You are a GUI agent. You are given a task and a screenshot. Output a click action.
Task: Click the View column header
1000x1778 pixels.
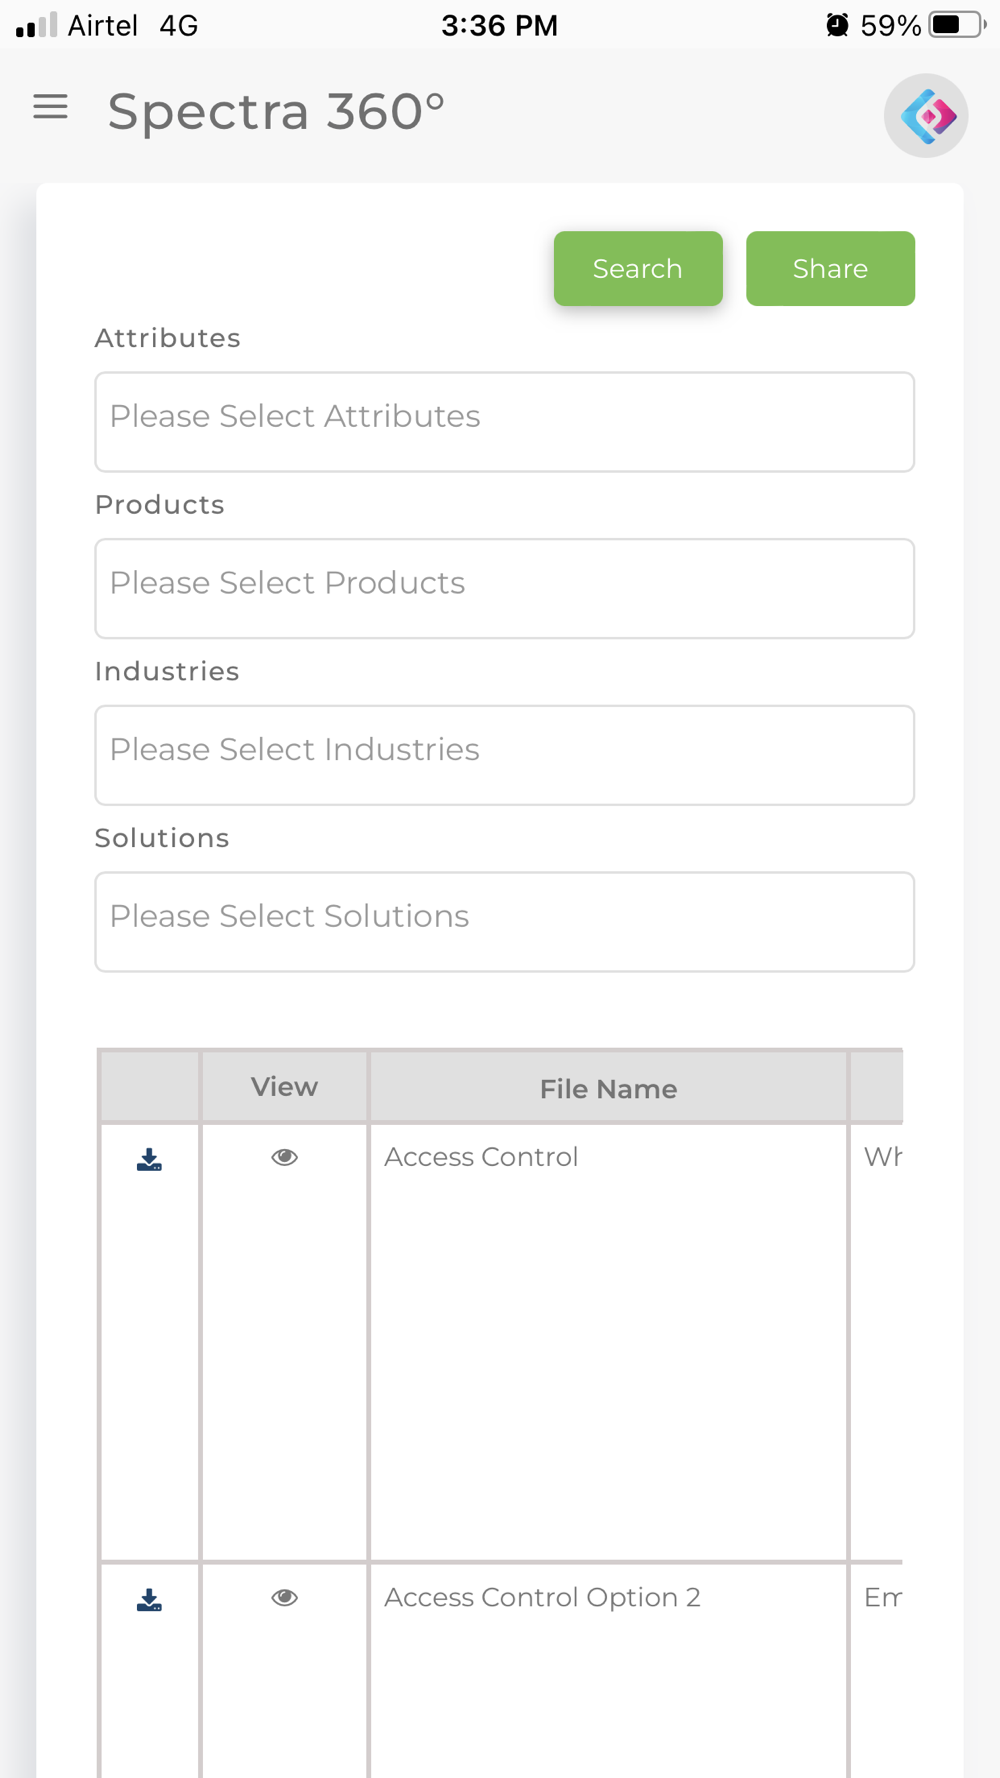pyautogui.click(x=284, y=1087)
